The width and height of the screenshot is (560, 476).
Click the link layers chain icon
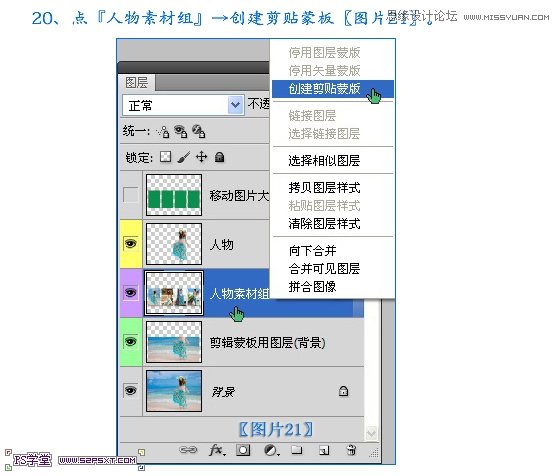(x=188, y=450)
